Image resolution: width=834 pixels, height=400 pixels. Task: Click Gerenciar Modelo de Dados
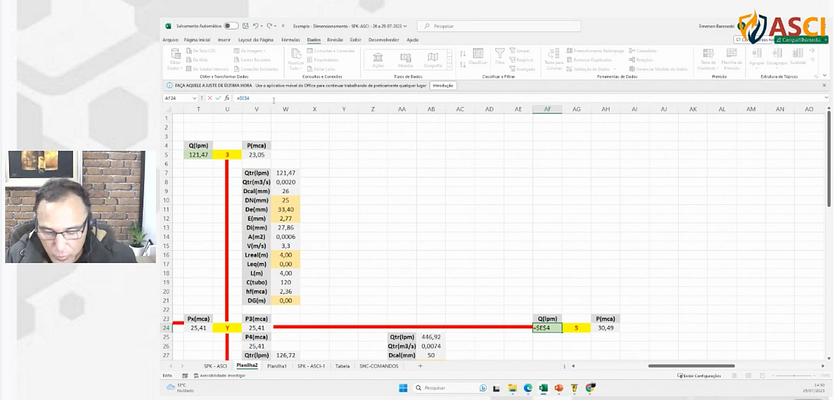(x=658, y=69)
